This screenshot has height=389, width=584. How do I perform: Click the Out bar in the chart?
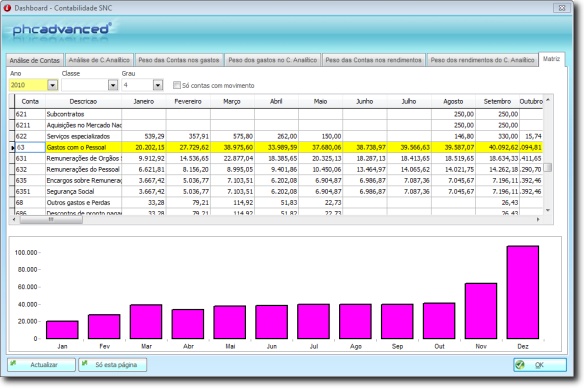(439, 321)
